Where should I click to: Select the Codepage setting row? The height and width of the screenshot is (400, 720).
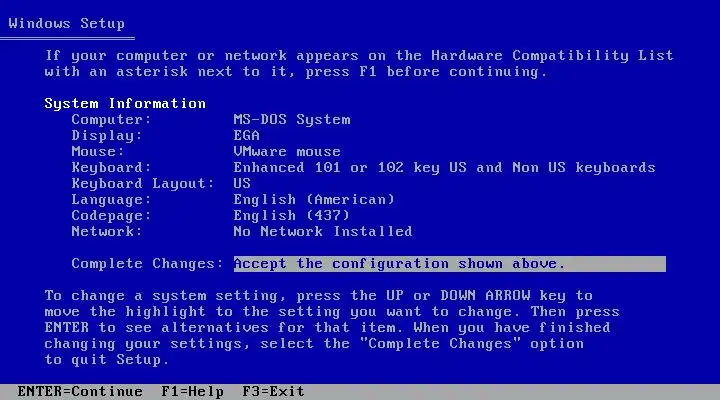pyautogui.click(x=210, y=215)
